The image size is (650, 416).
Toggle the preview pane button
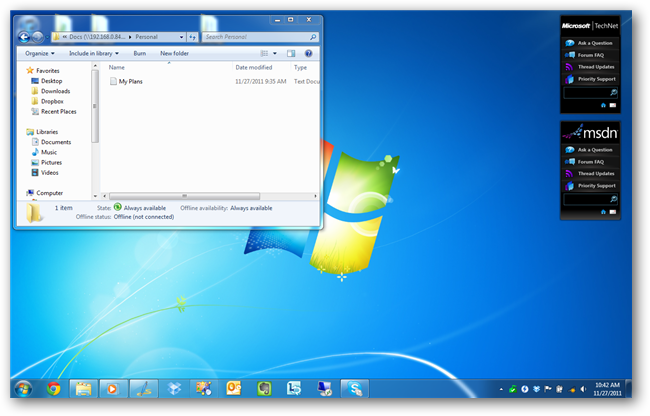tap(291, 53)
